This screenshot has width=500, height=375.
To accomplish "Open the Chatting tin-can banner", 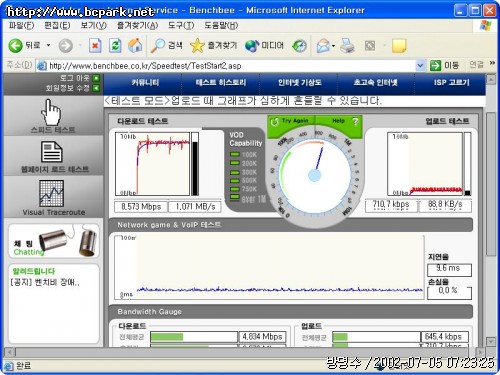I will pyautogui.click(x=54, y=241).
